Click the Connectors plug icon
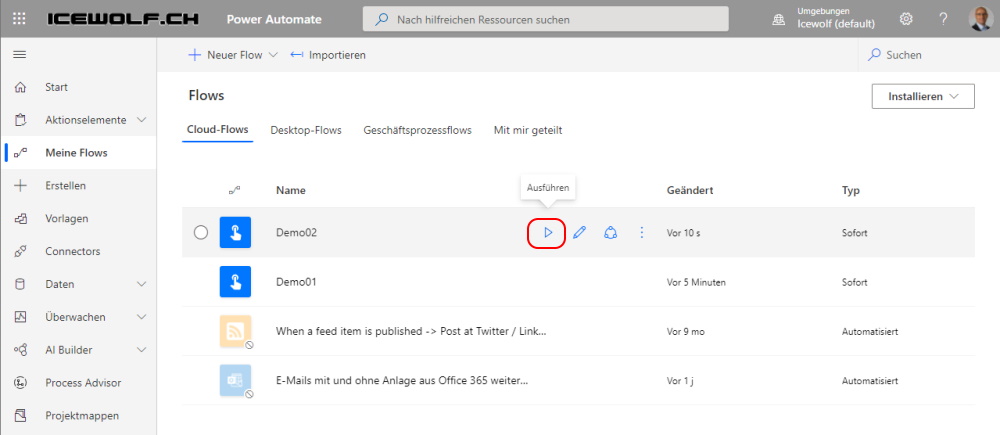This screenshot has height=435, width=1000. pos(20,251)
